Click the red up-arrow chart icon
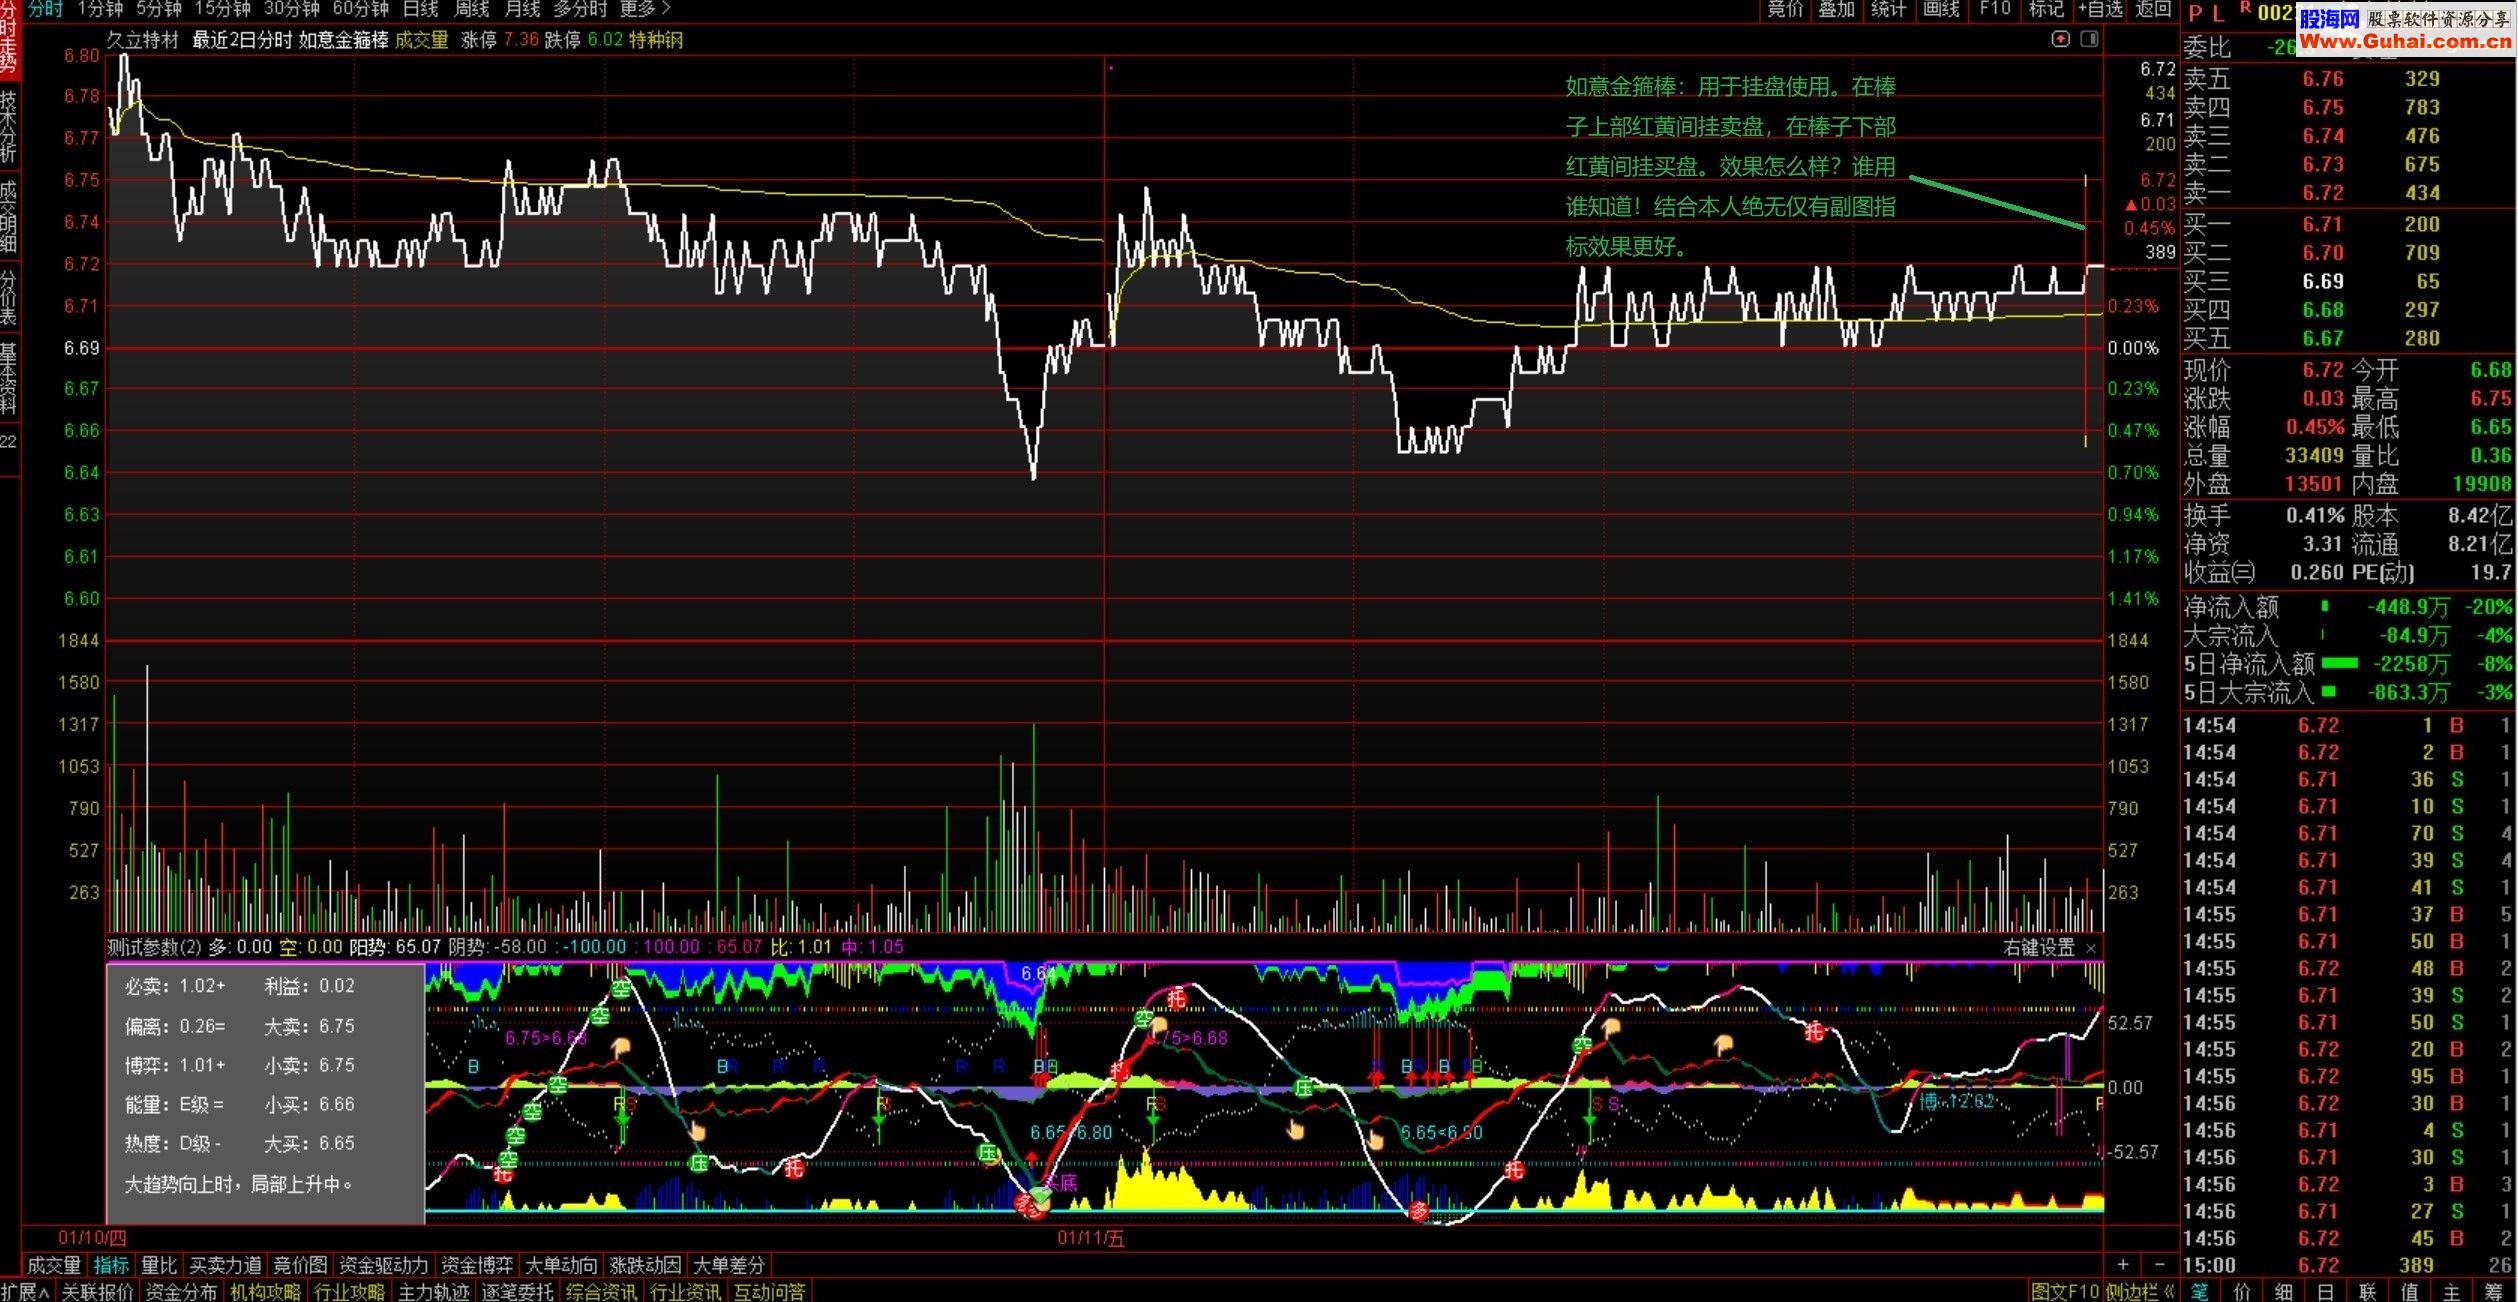Viewport: 2518px width, 1302px height. coord(2060,39)
